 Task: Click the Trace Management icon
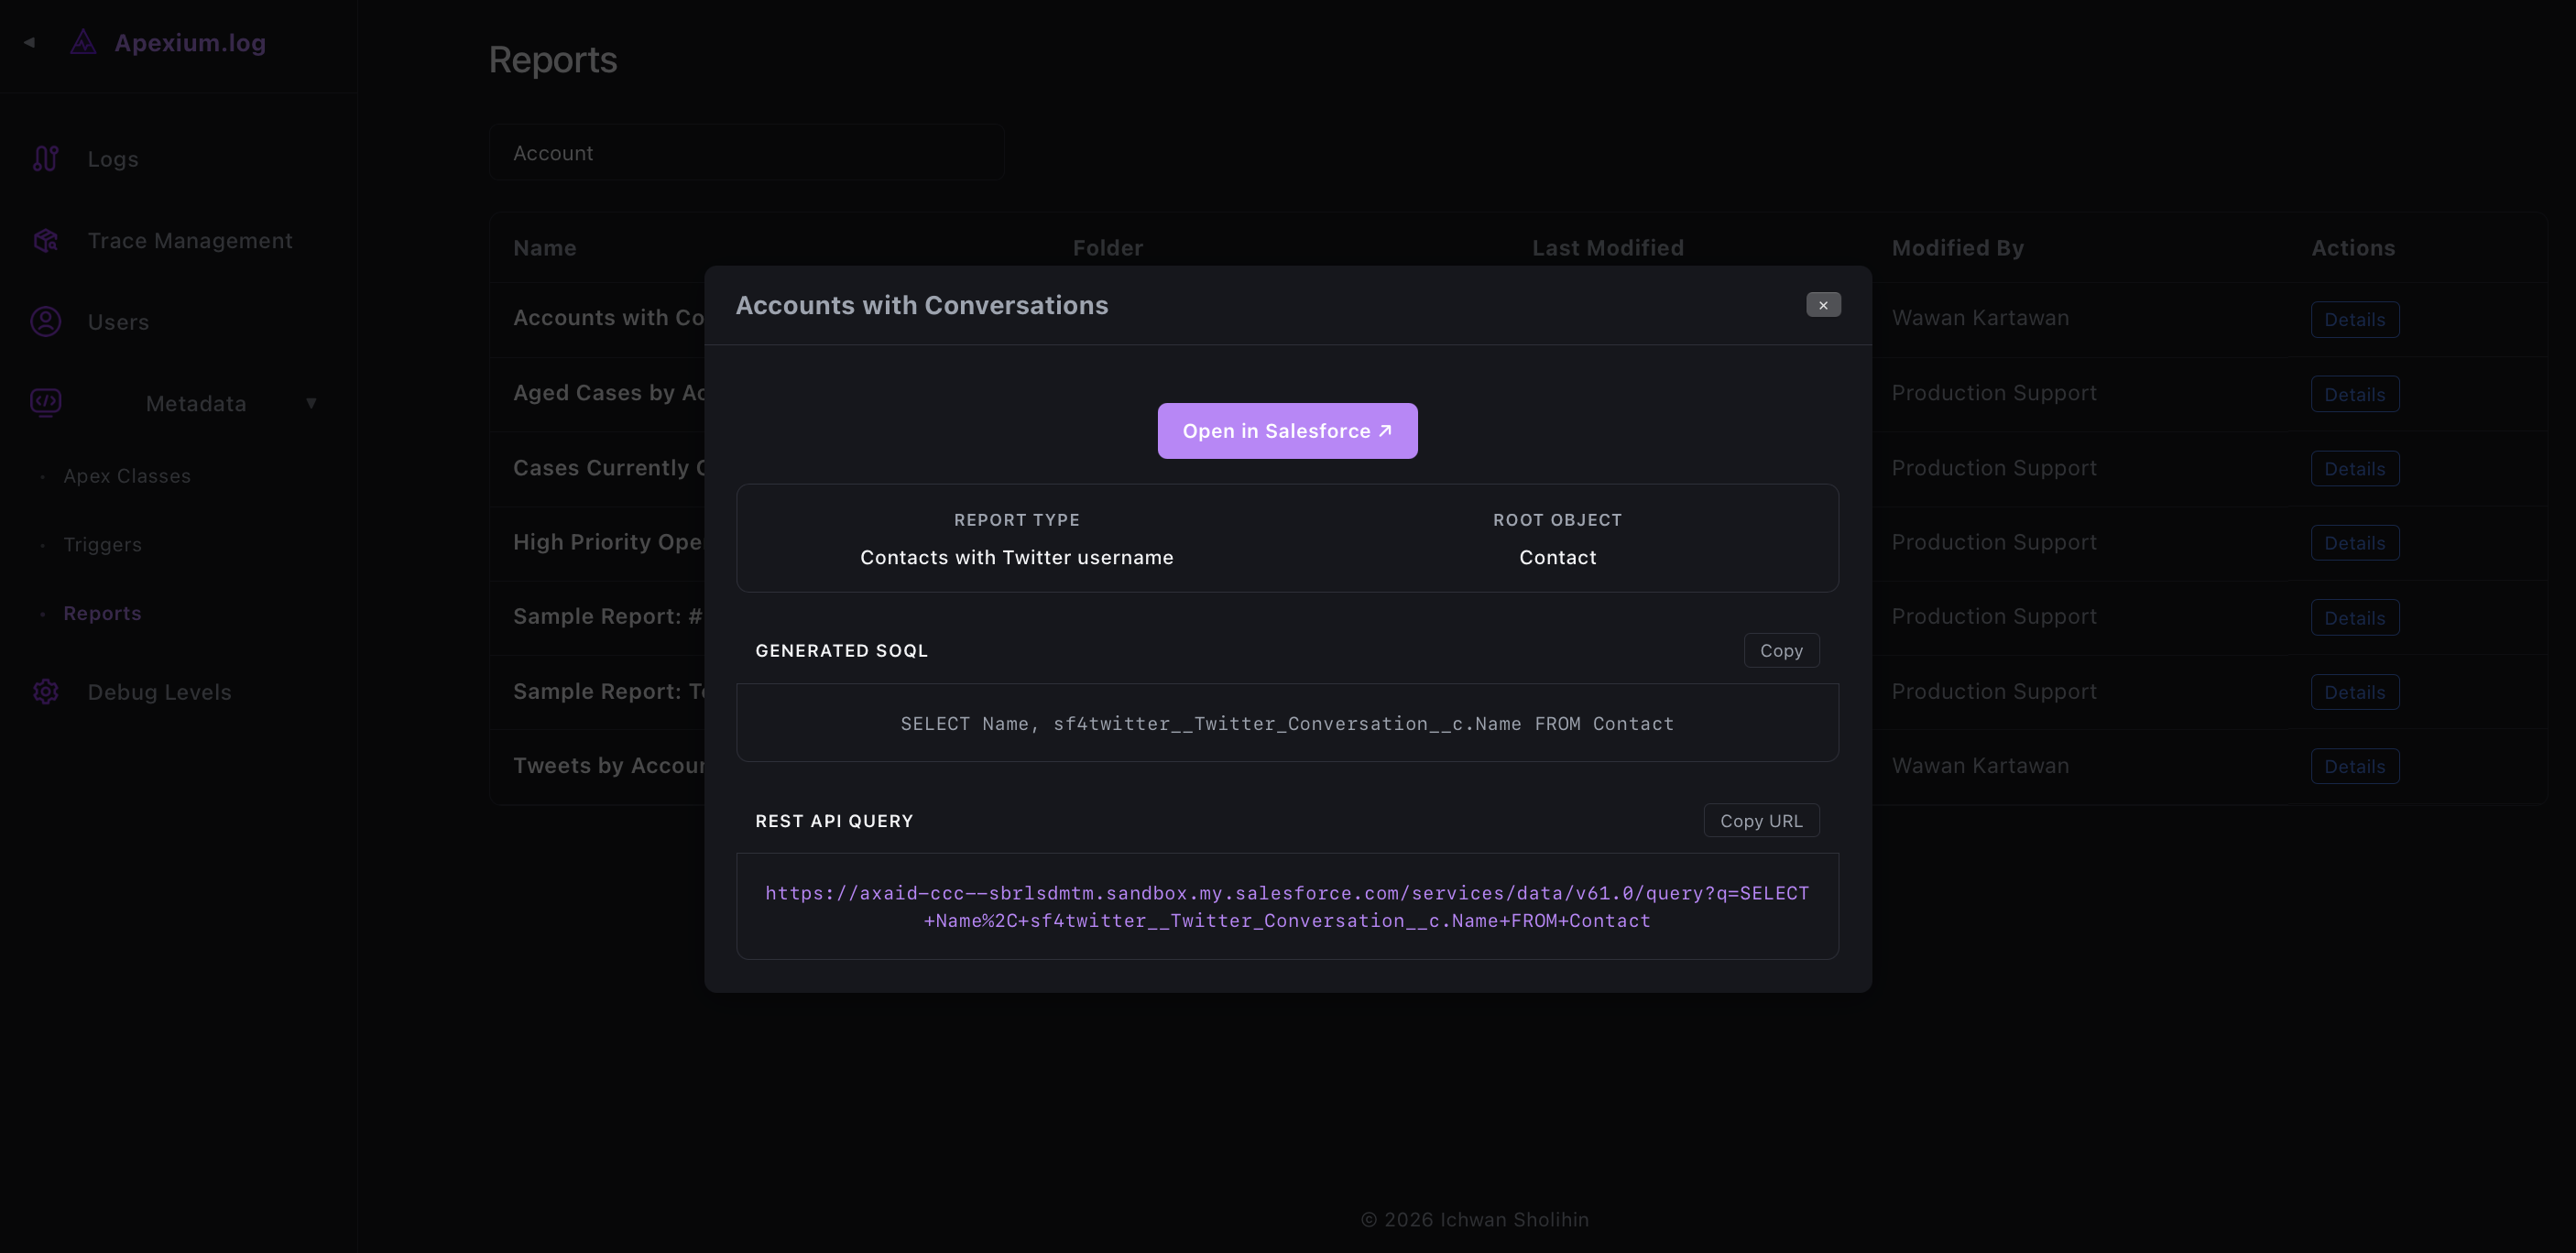point(46,240)
